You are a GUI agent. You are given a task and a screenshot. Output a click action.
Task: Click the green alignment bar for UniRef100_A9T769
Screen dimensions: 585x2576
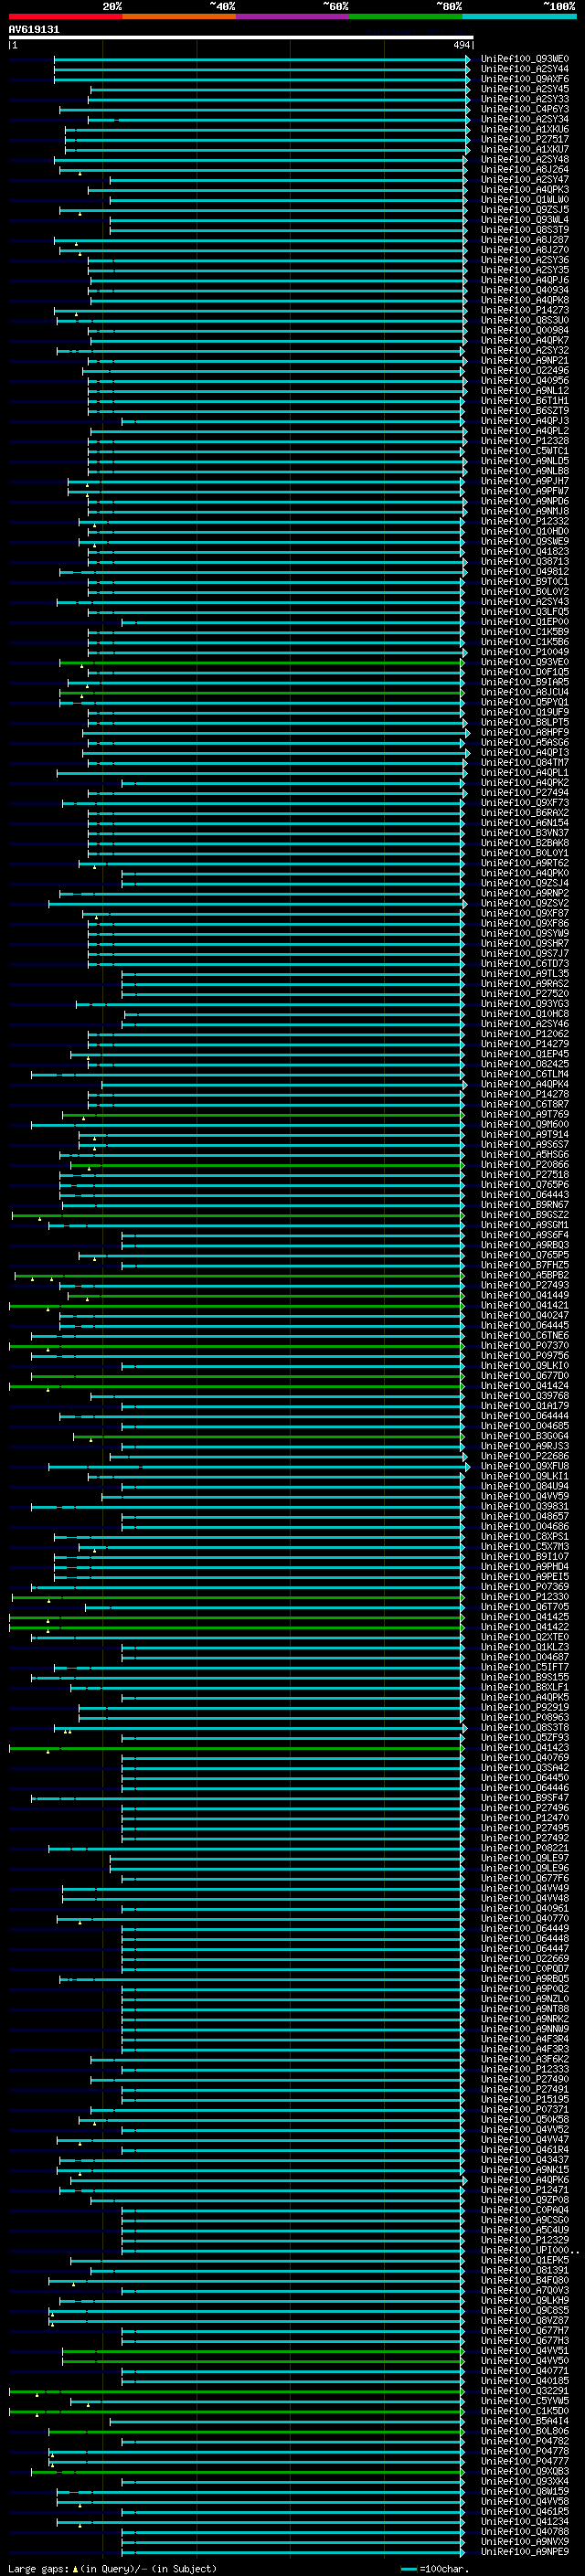pyautogui.click(x=262, y=1114)
